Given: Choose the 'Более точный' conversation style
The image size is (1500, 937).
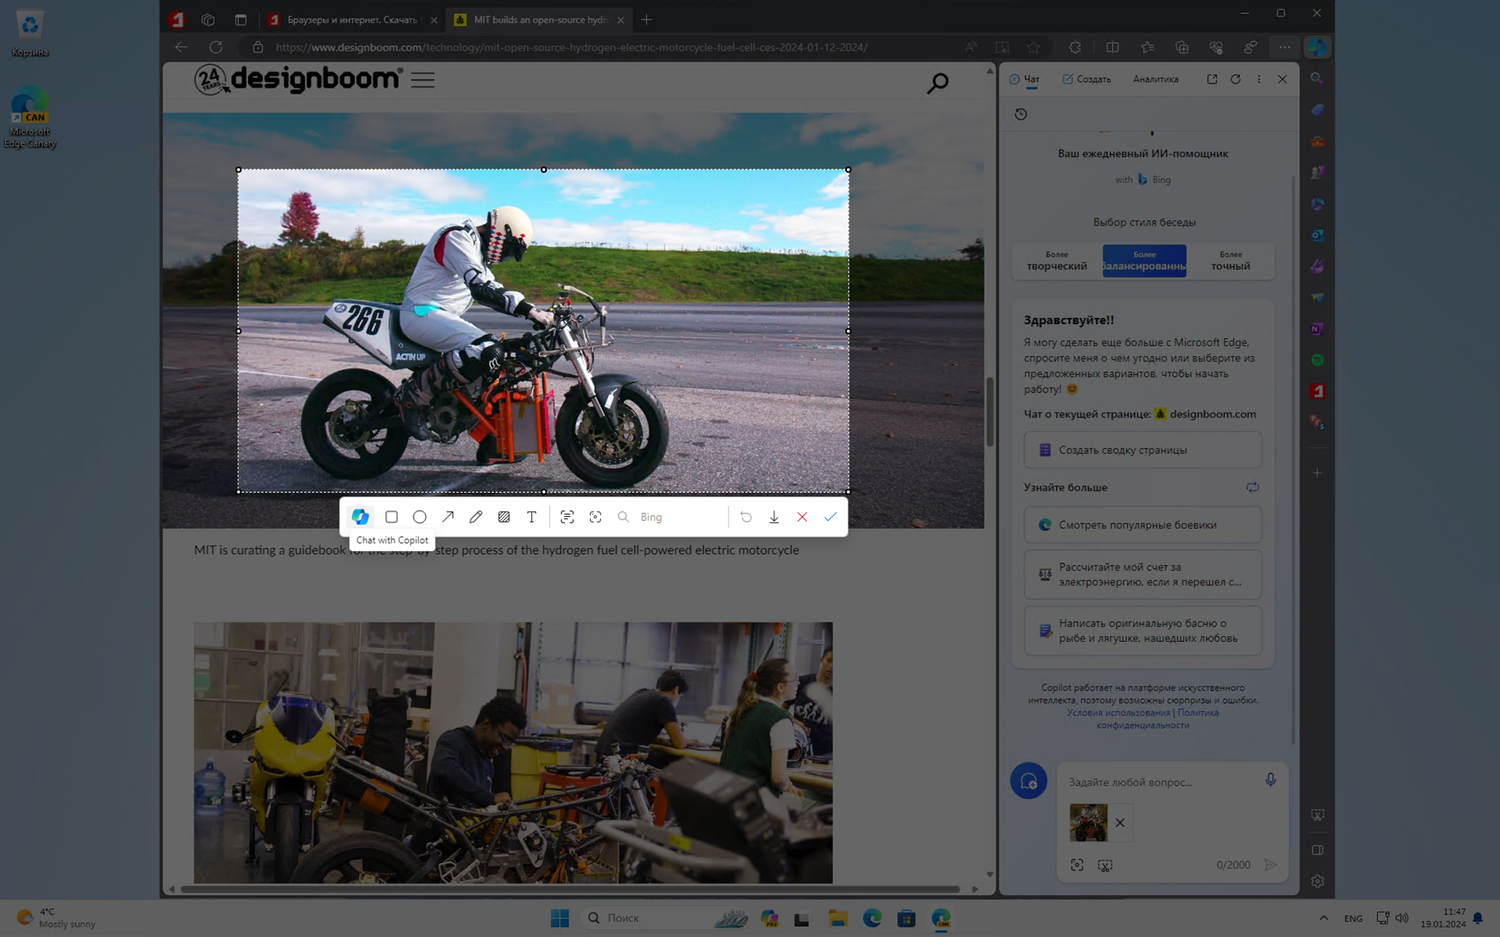Looking at the screenshot, I should point(1230,261).
